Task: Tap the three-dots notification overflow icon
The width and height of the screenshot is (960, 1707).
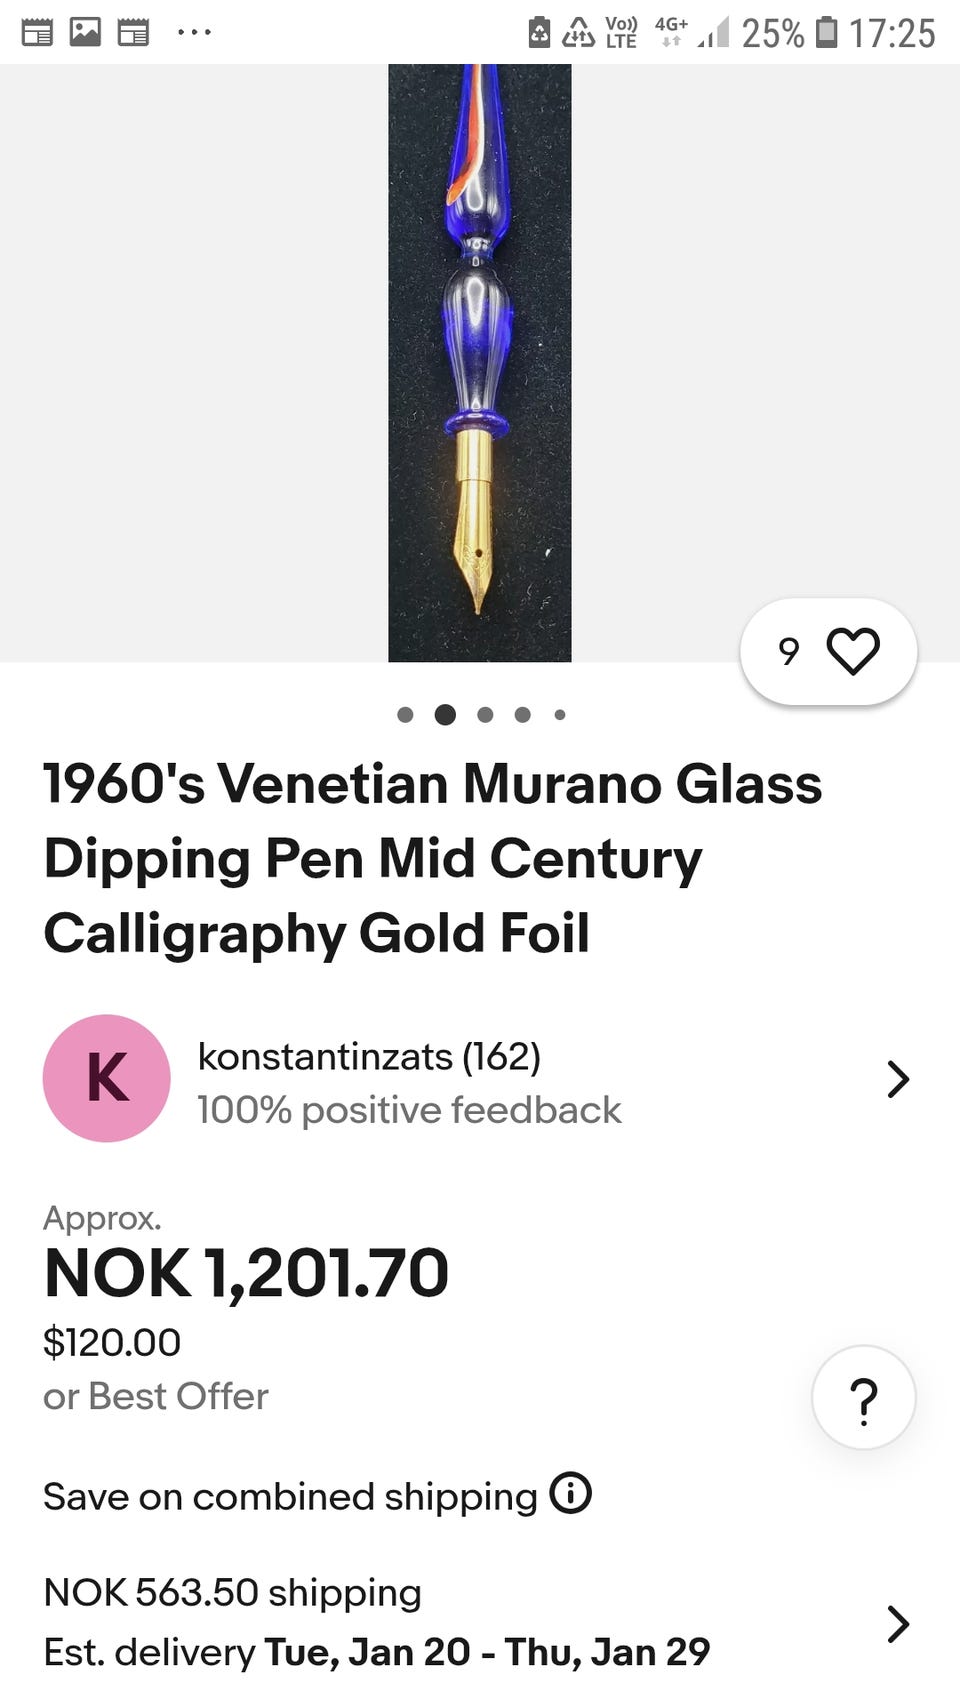Action: (x=193, y=32)
